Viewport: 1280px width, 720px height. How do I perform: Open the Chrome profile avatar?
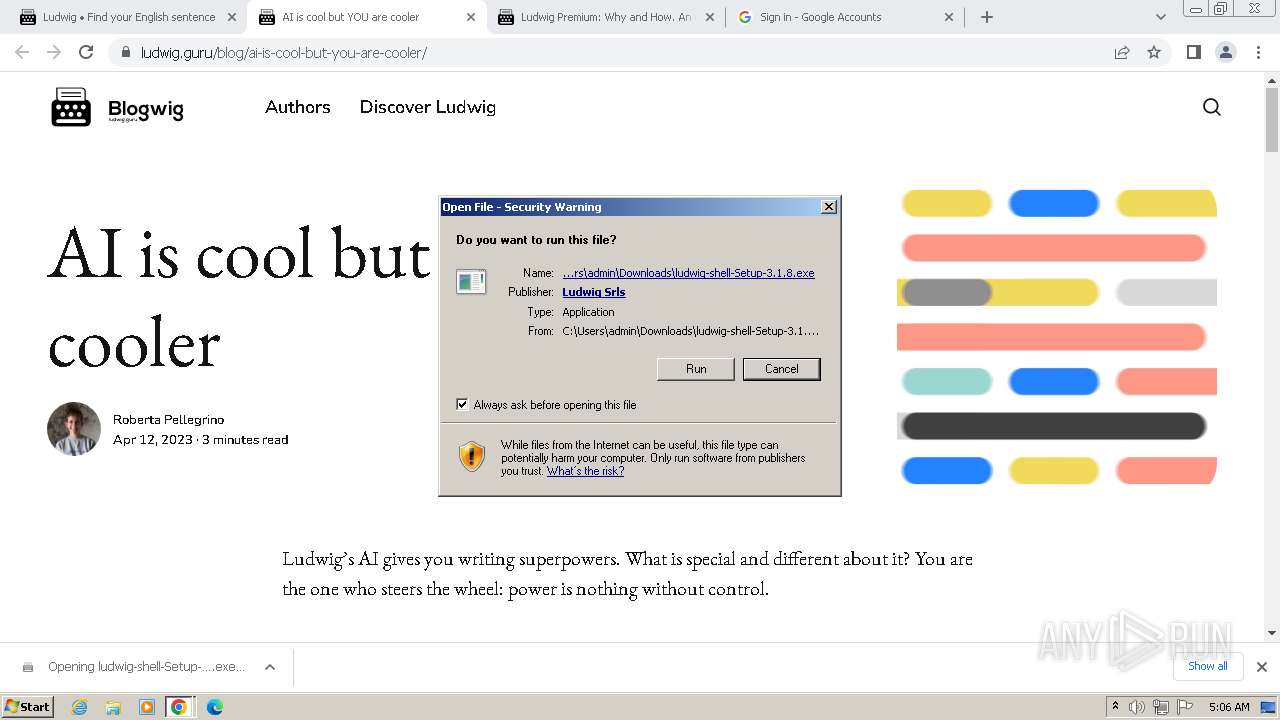pos(1225,52)
